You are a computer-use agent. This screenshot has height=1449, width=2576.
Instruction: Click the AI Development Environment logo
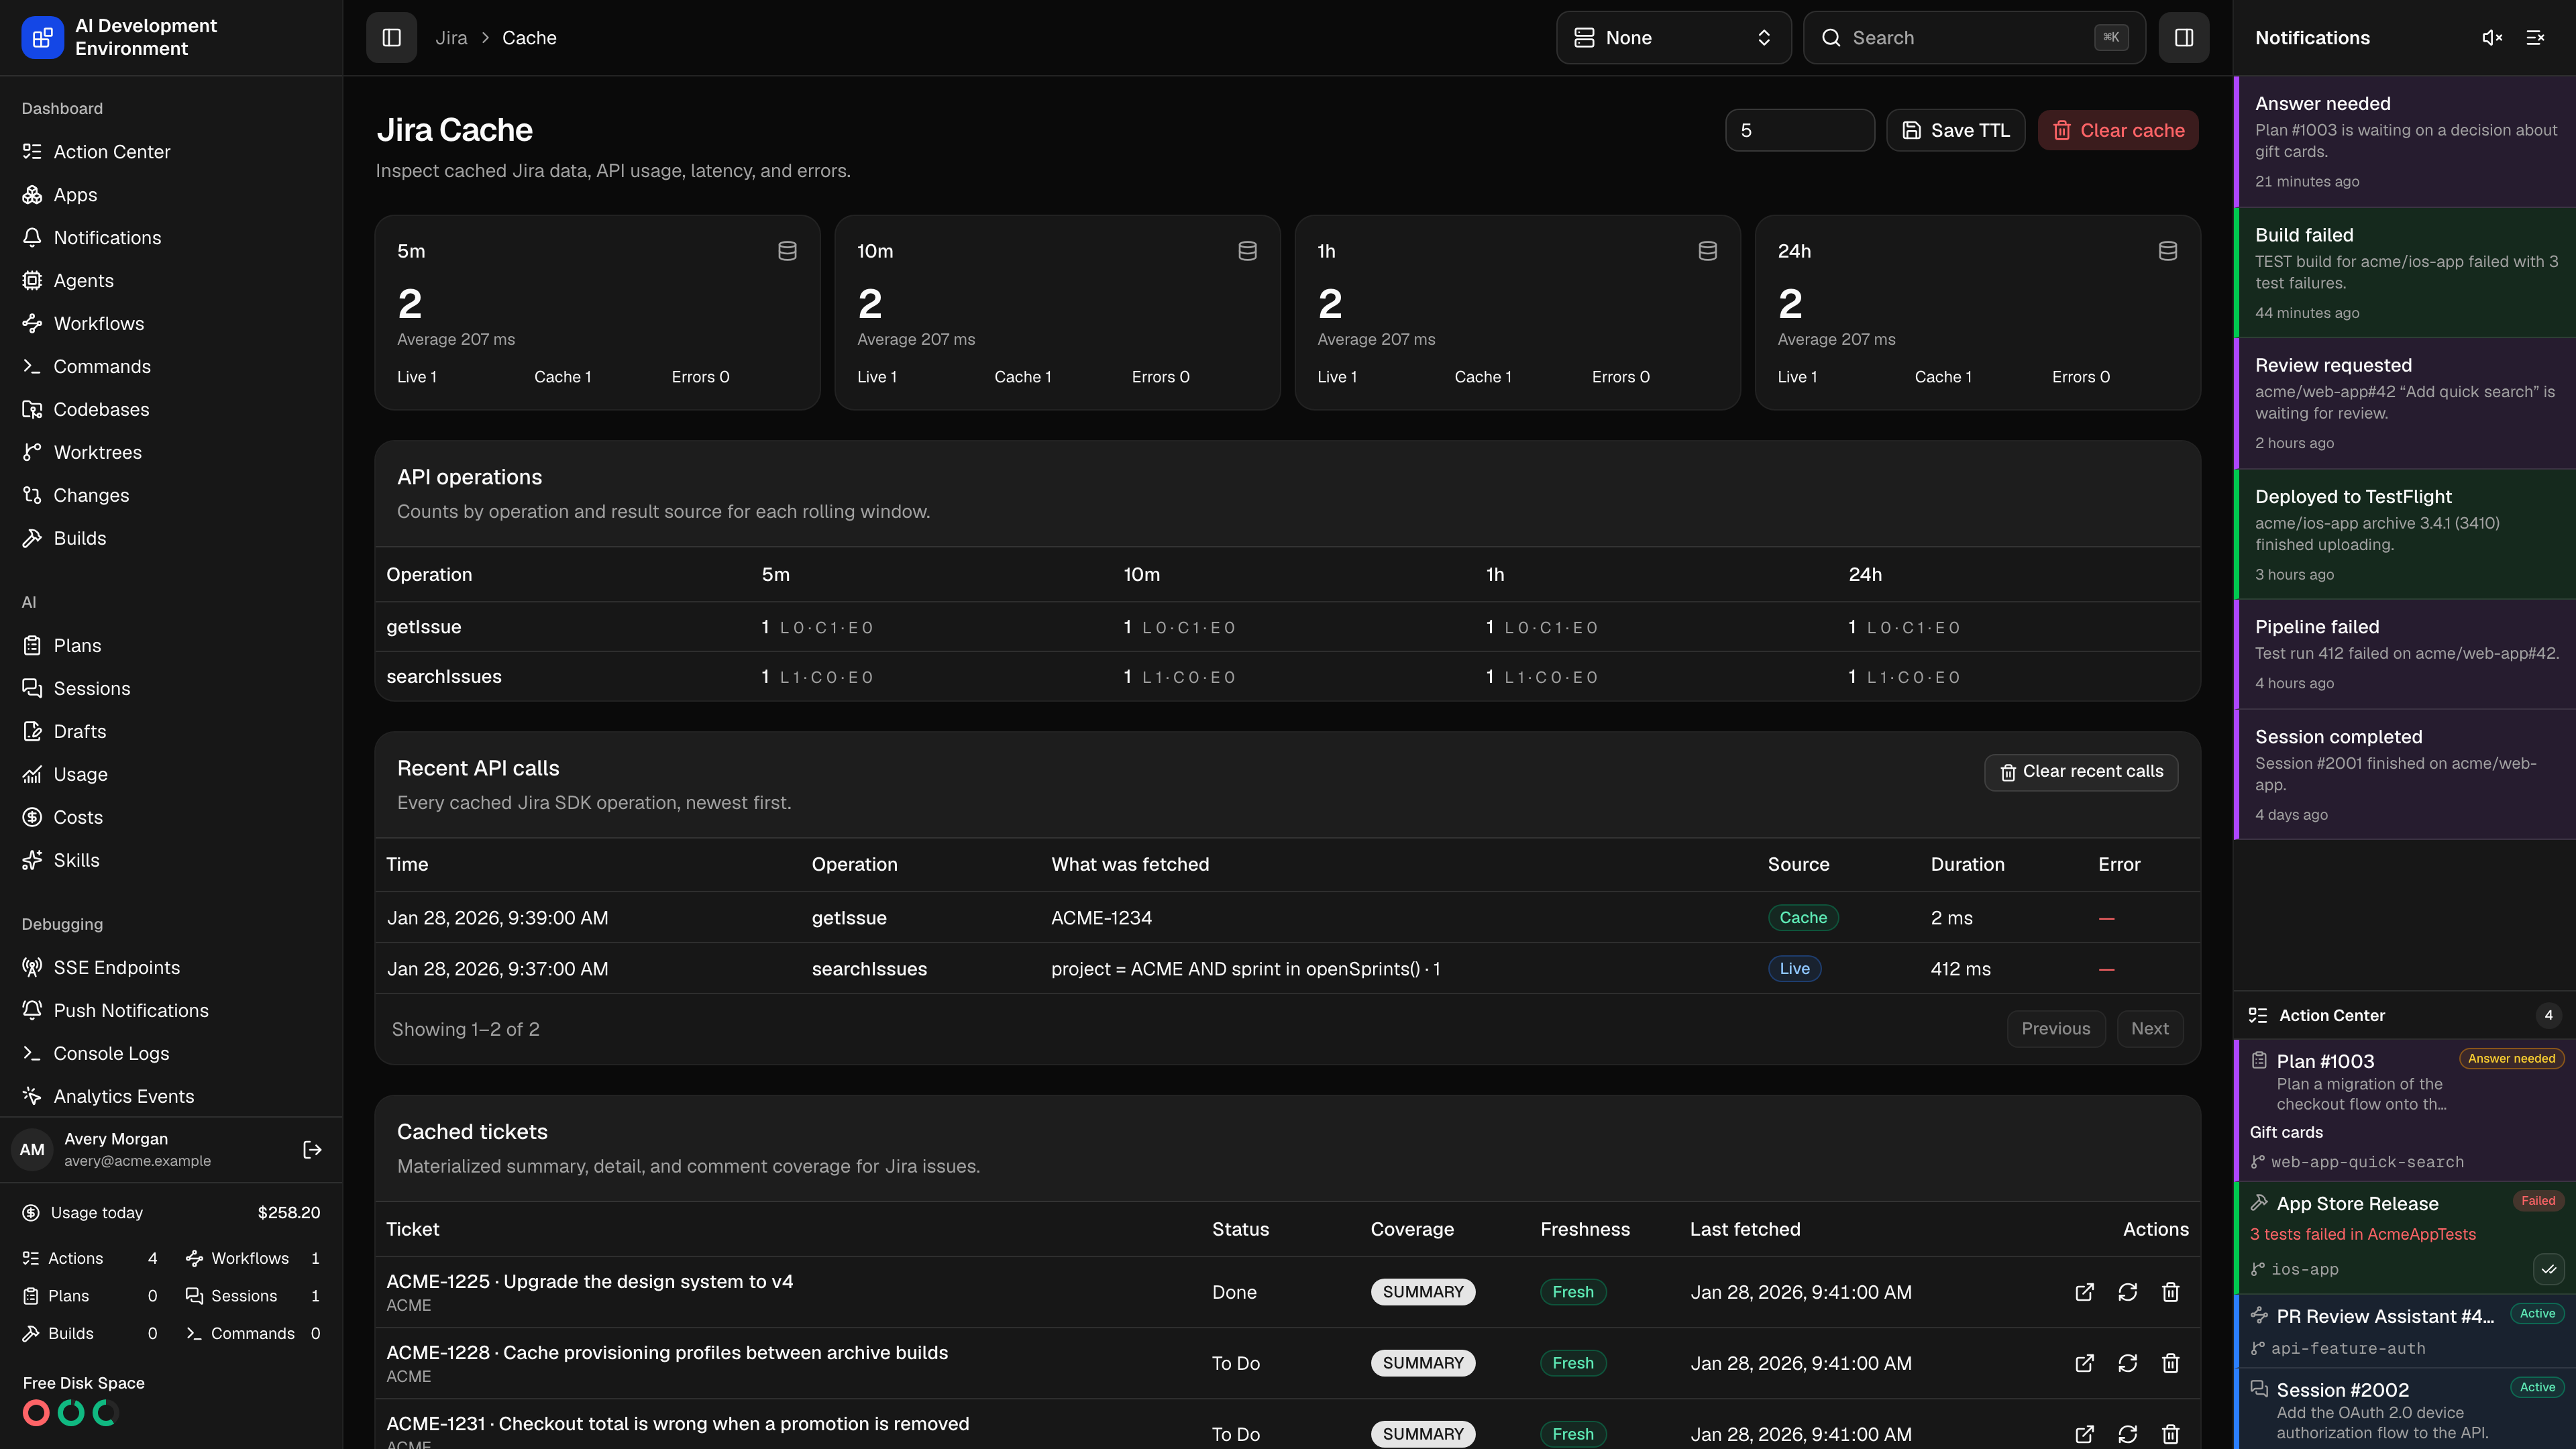(42, 38)
